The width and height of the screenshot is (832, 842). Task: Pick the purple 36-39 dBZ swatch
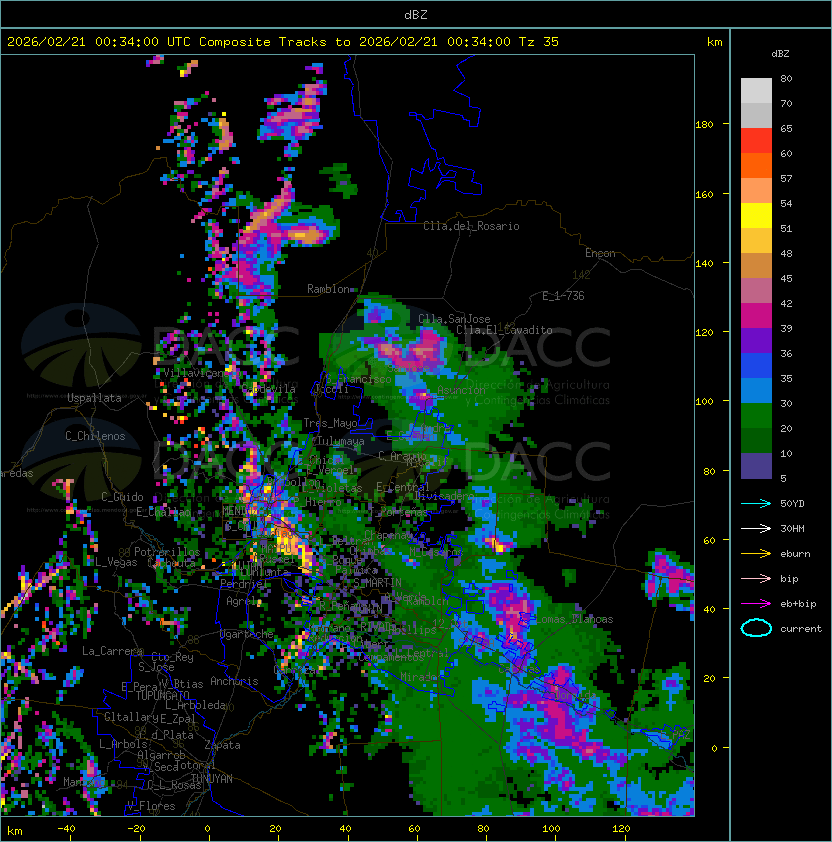pos(756,340)
